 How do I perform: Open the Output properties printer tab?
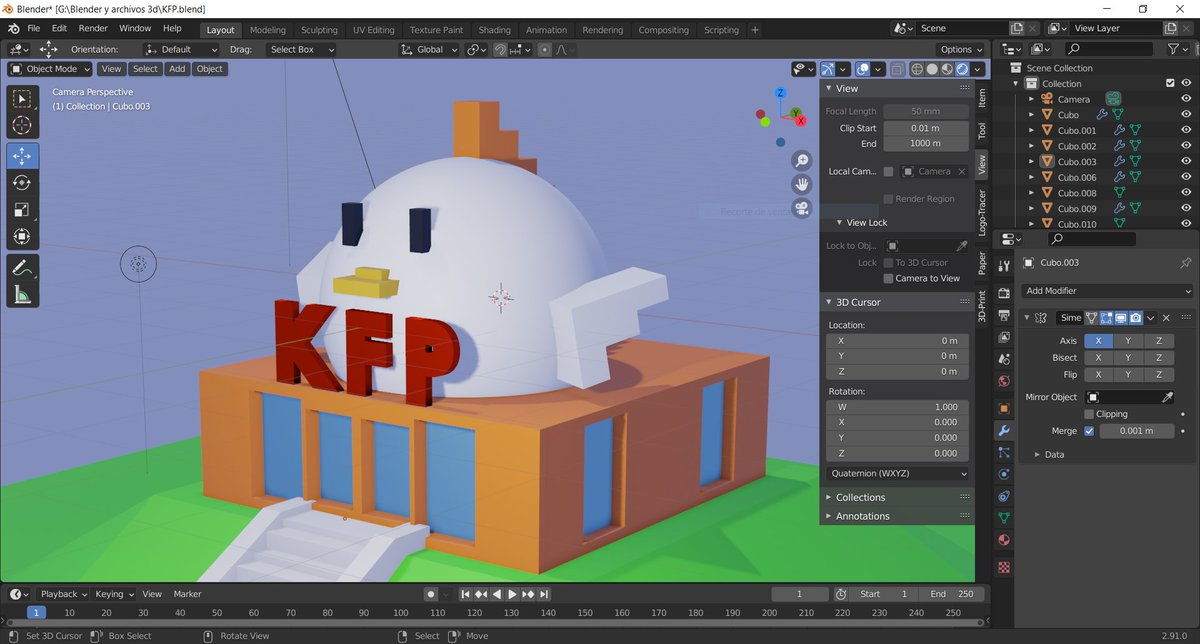(1004, 316)
